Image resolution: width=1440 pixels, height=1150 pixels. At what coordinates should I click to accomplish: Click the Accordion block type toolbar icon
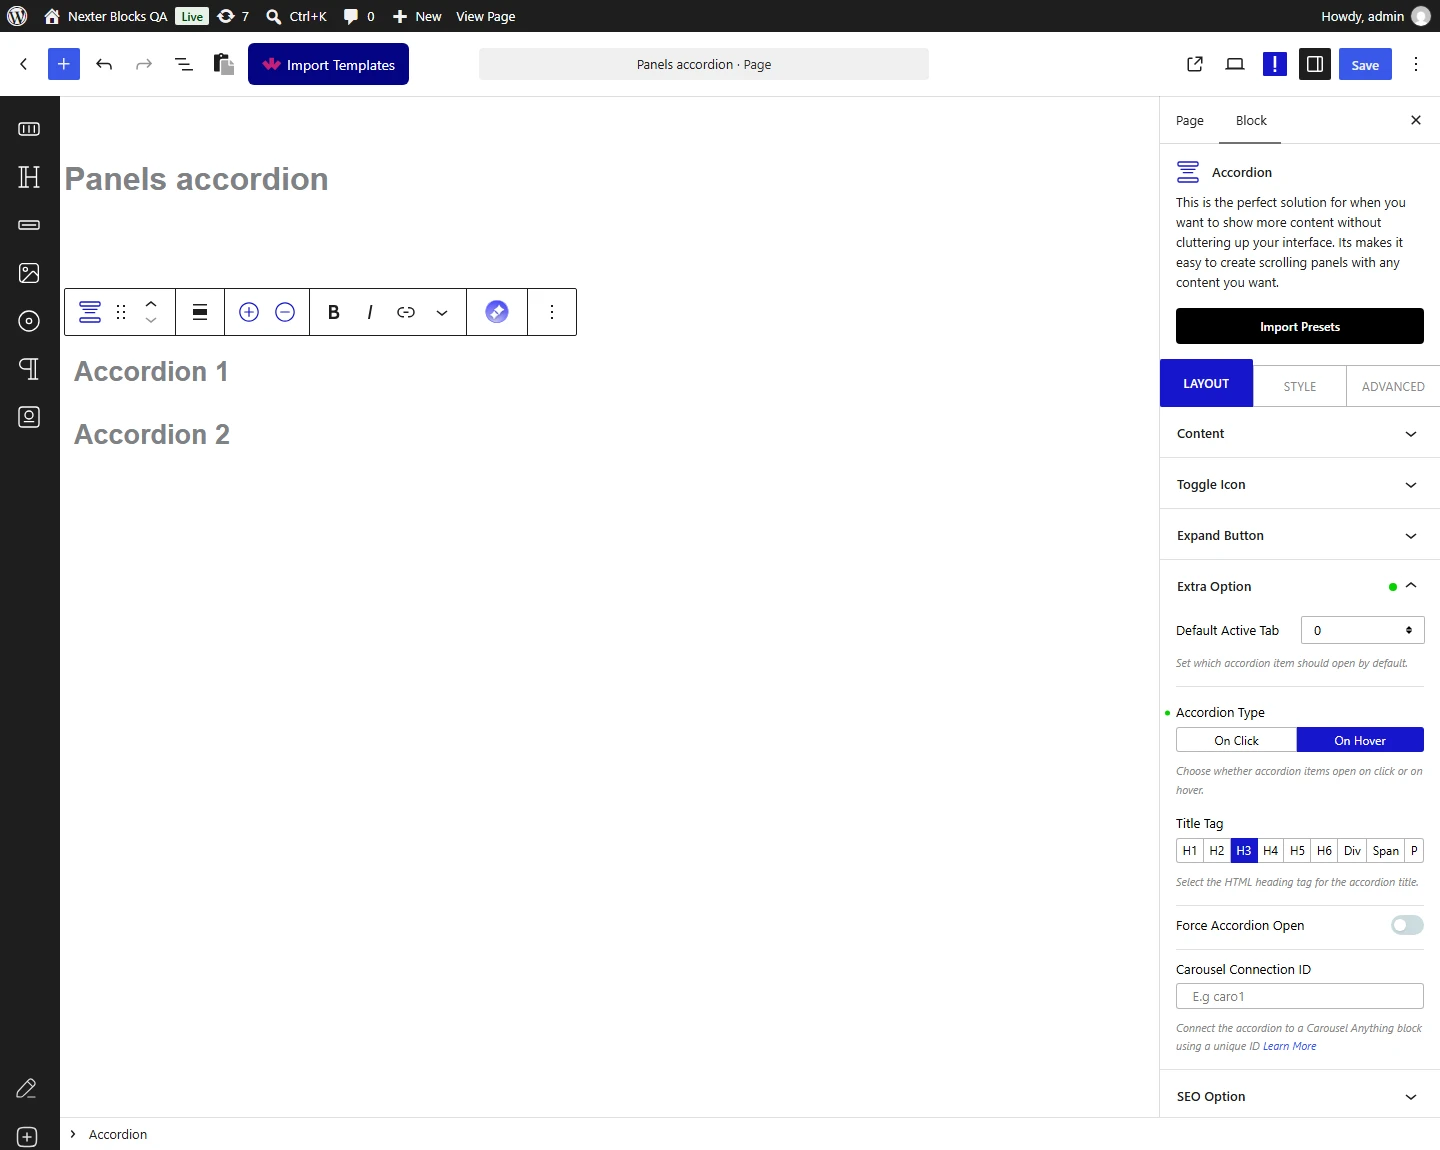click(90, 312)
